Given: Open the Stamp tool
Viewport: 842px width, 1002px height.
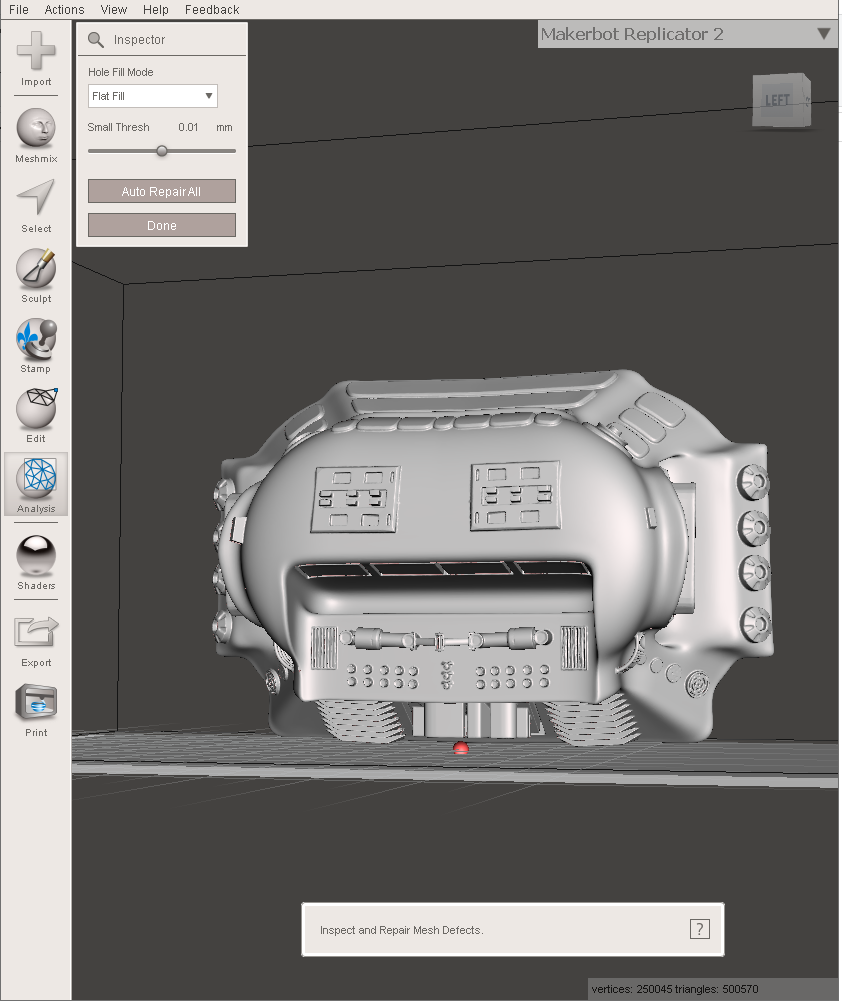Looking at the screenshot, I should coord(36,346).
